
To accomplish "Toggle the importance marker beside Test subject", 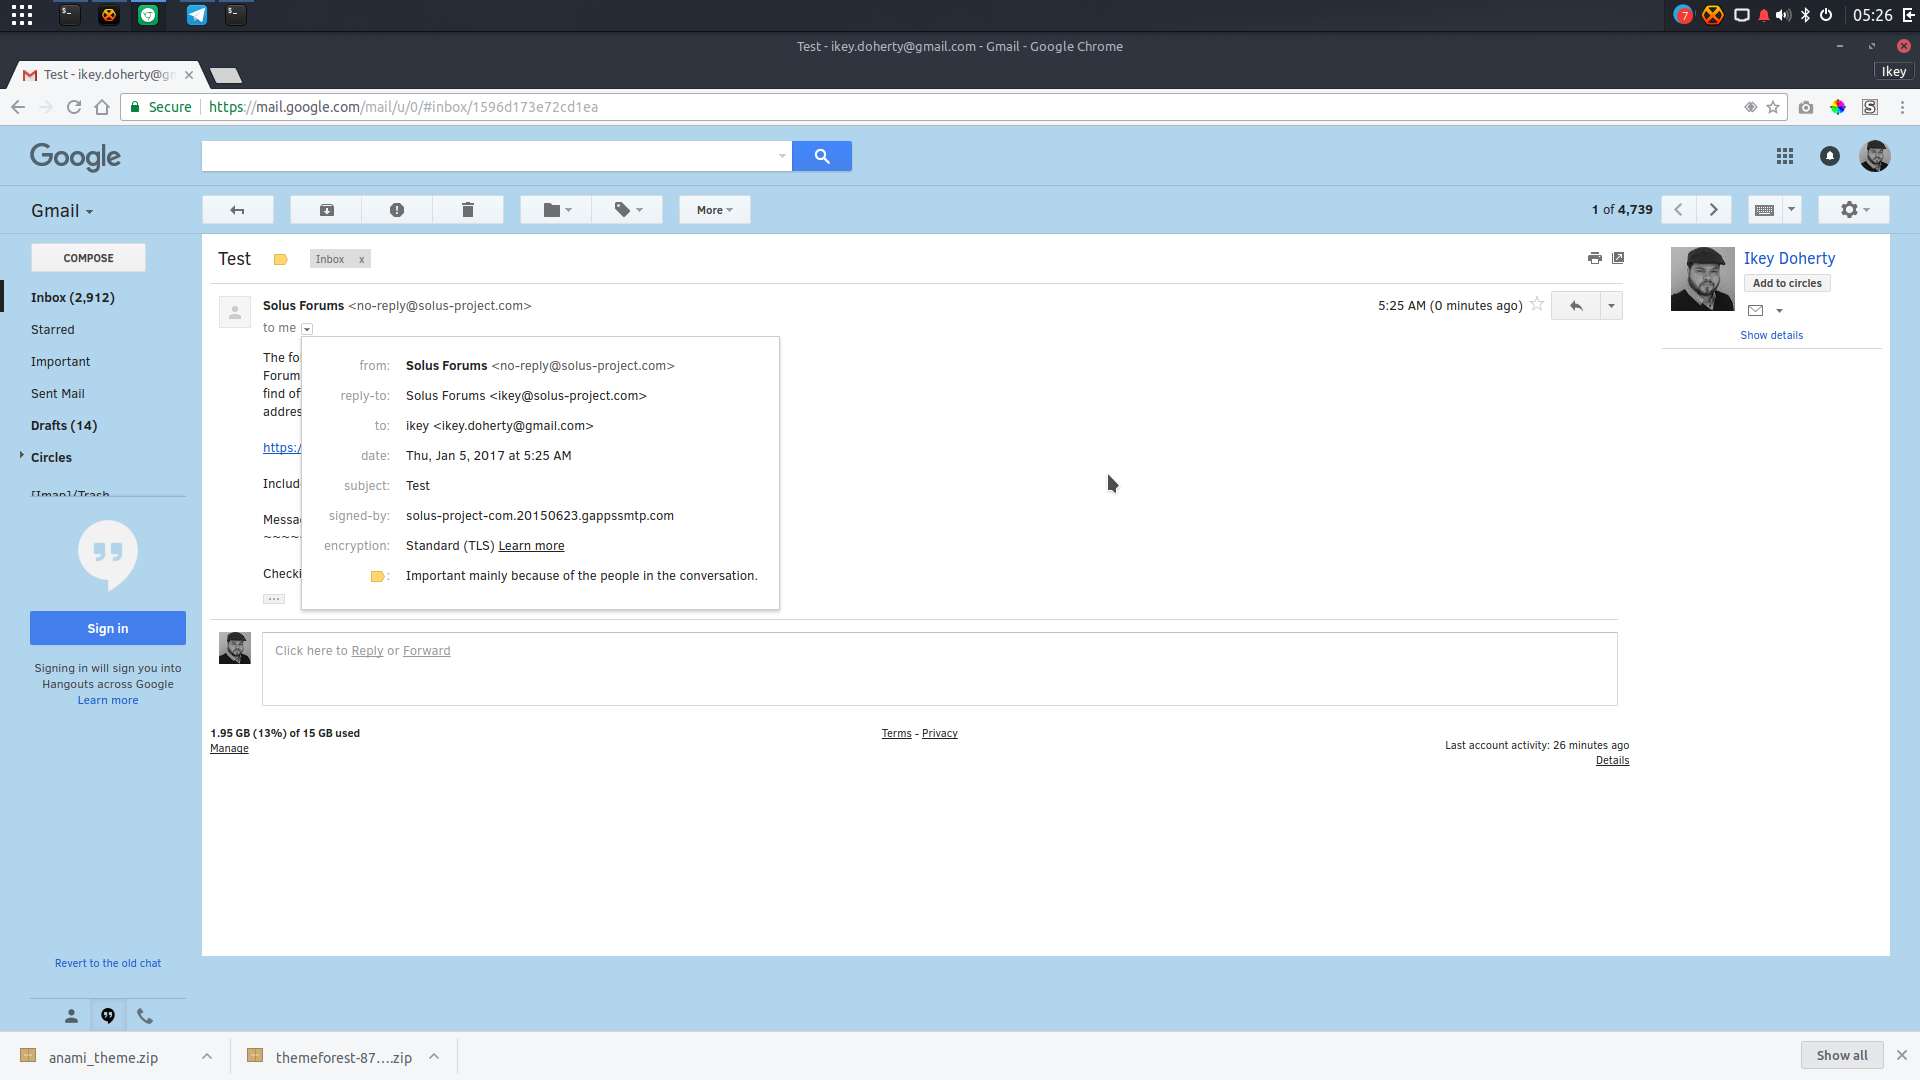I will pyautogui.click(x=281, y=260).
